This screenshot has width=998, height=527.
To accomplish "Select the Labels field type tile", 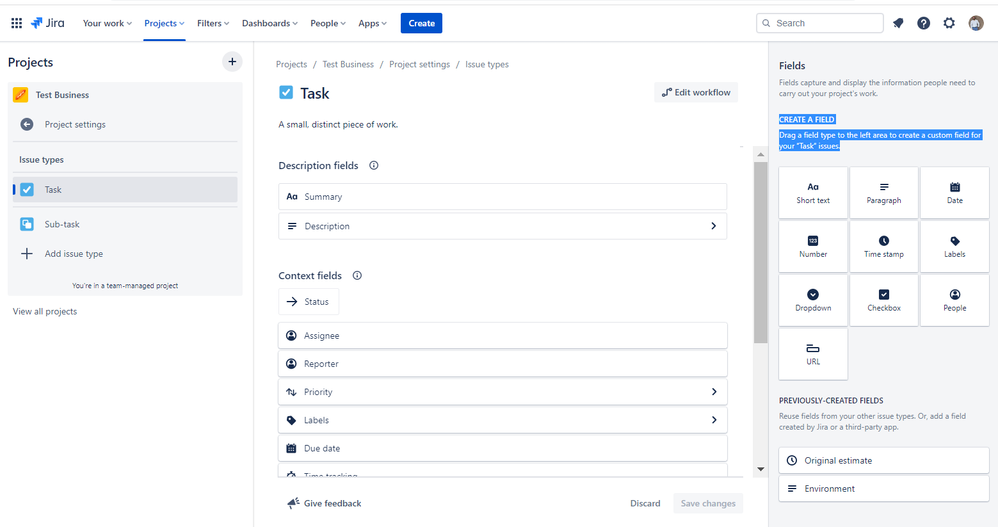I will click(x=955, y=246).
